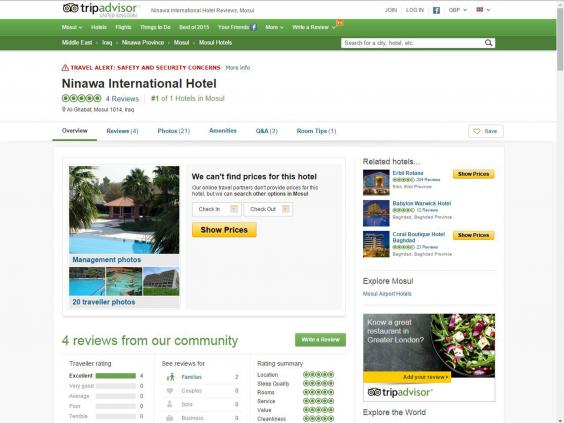Open Things to Do menu item
Viewport: 564px width, 423px height.
(x=155, y=27)
